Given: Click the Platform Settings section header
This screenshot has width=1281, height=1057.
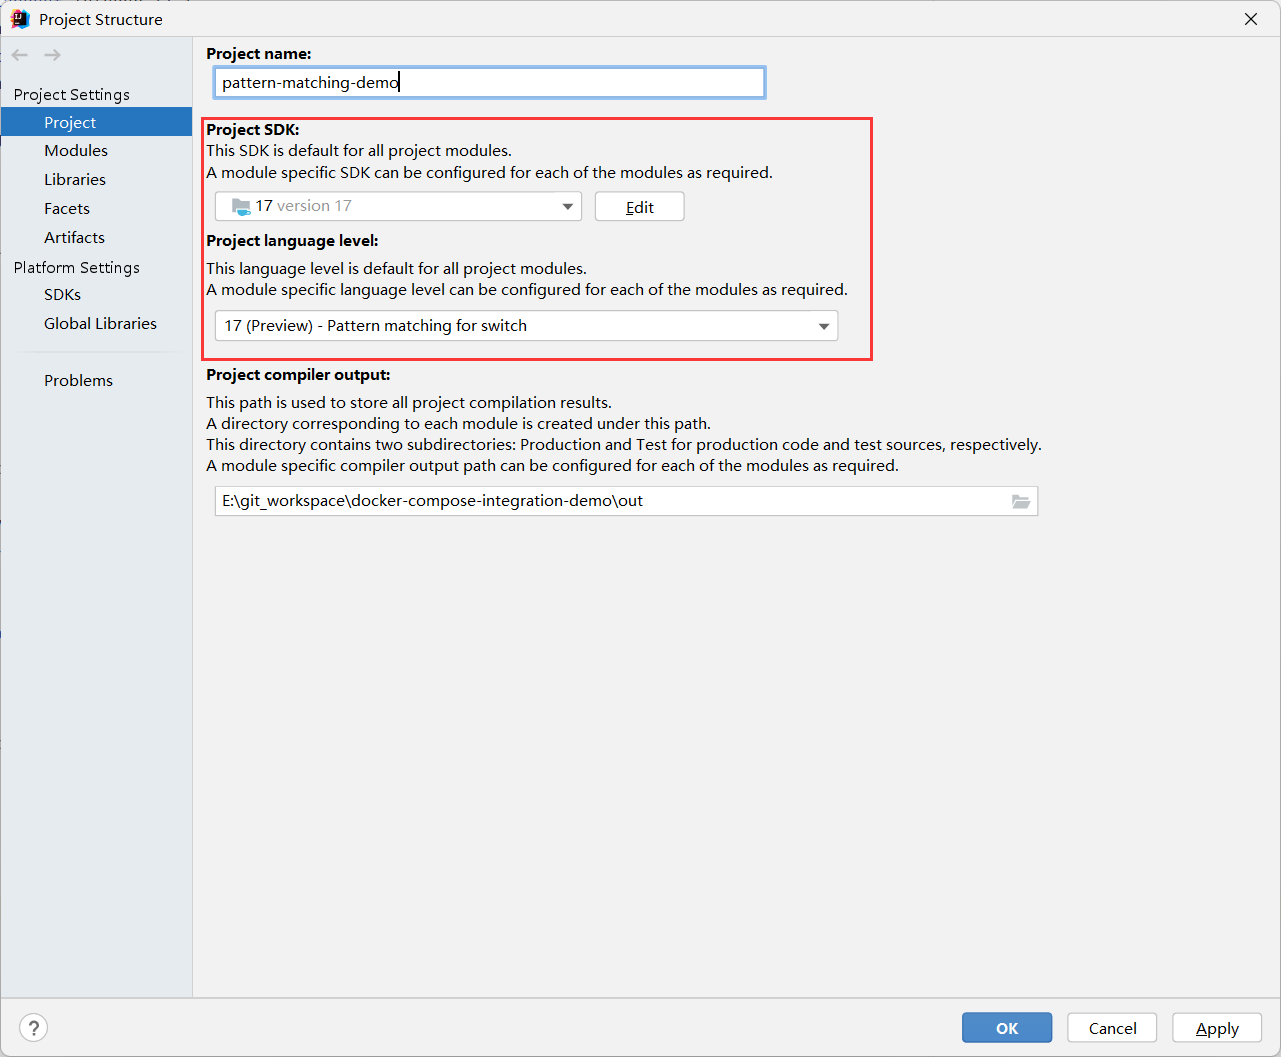Looking at the screenshot, I should (x=77, y=267).
